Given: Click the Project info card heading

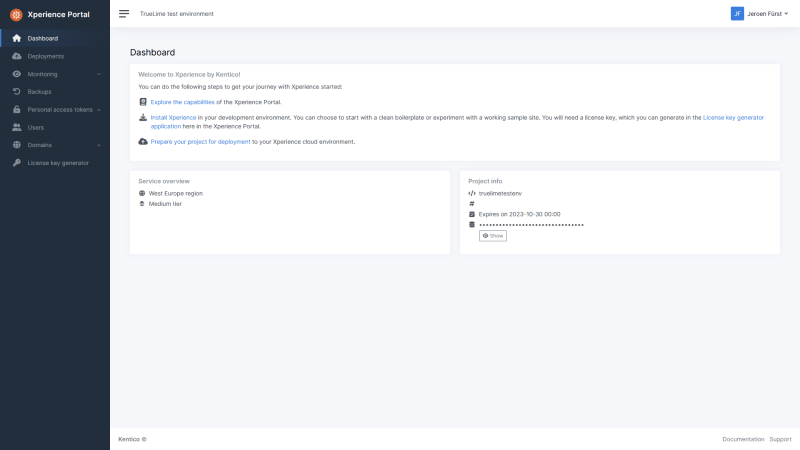Looking at the screenshot, I should coord(485,181).
